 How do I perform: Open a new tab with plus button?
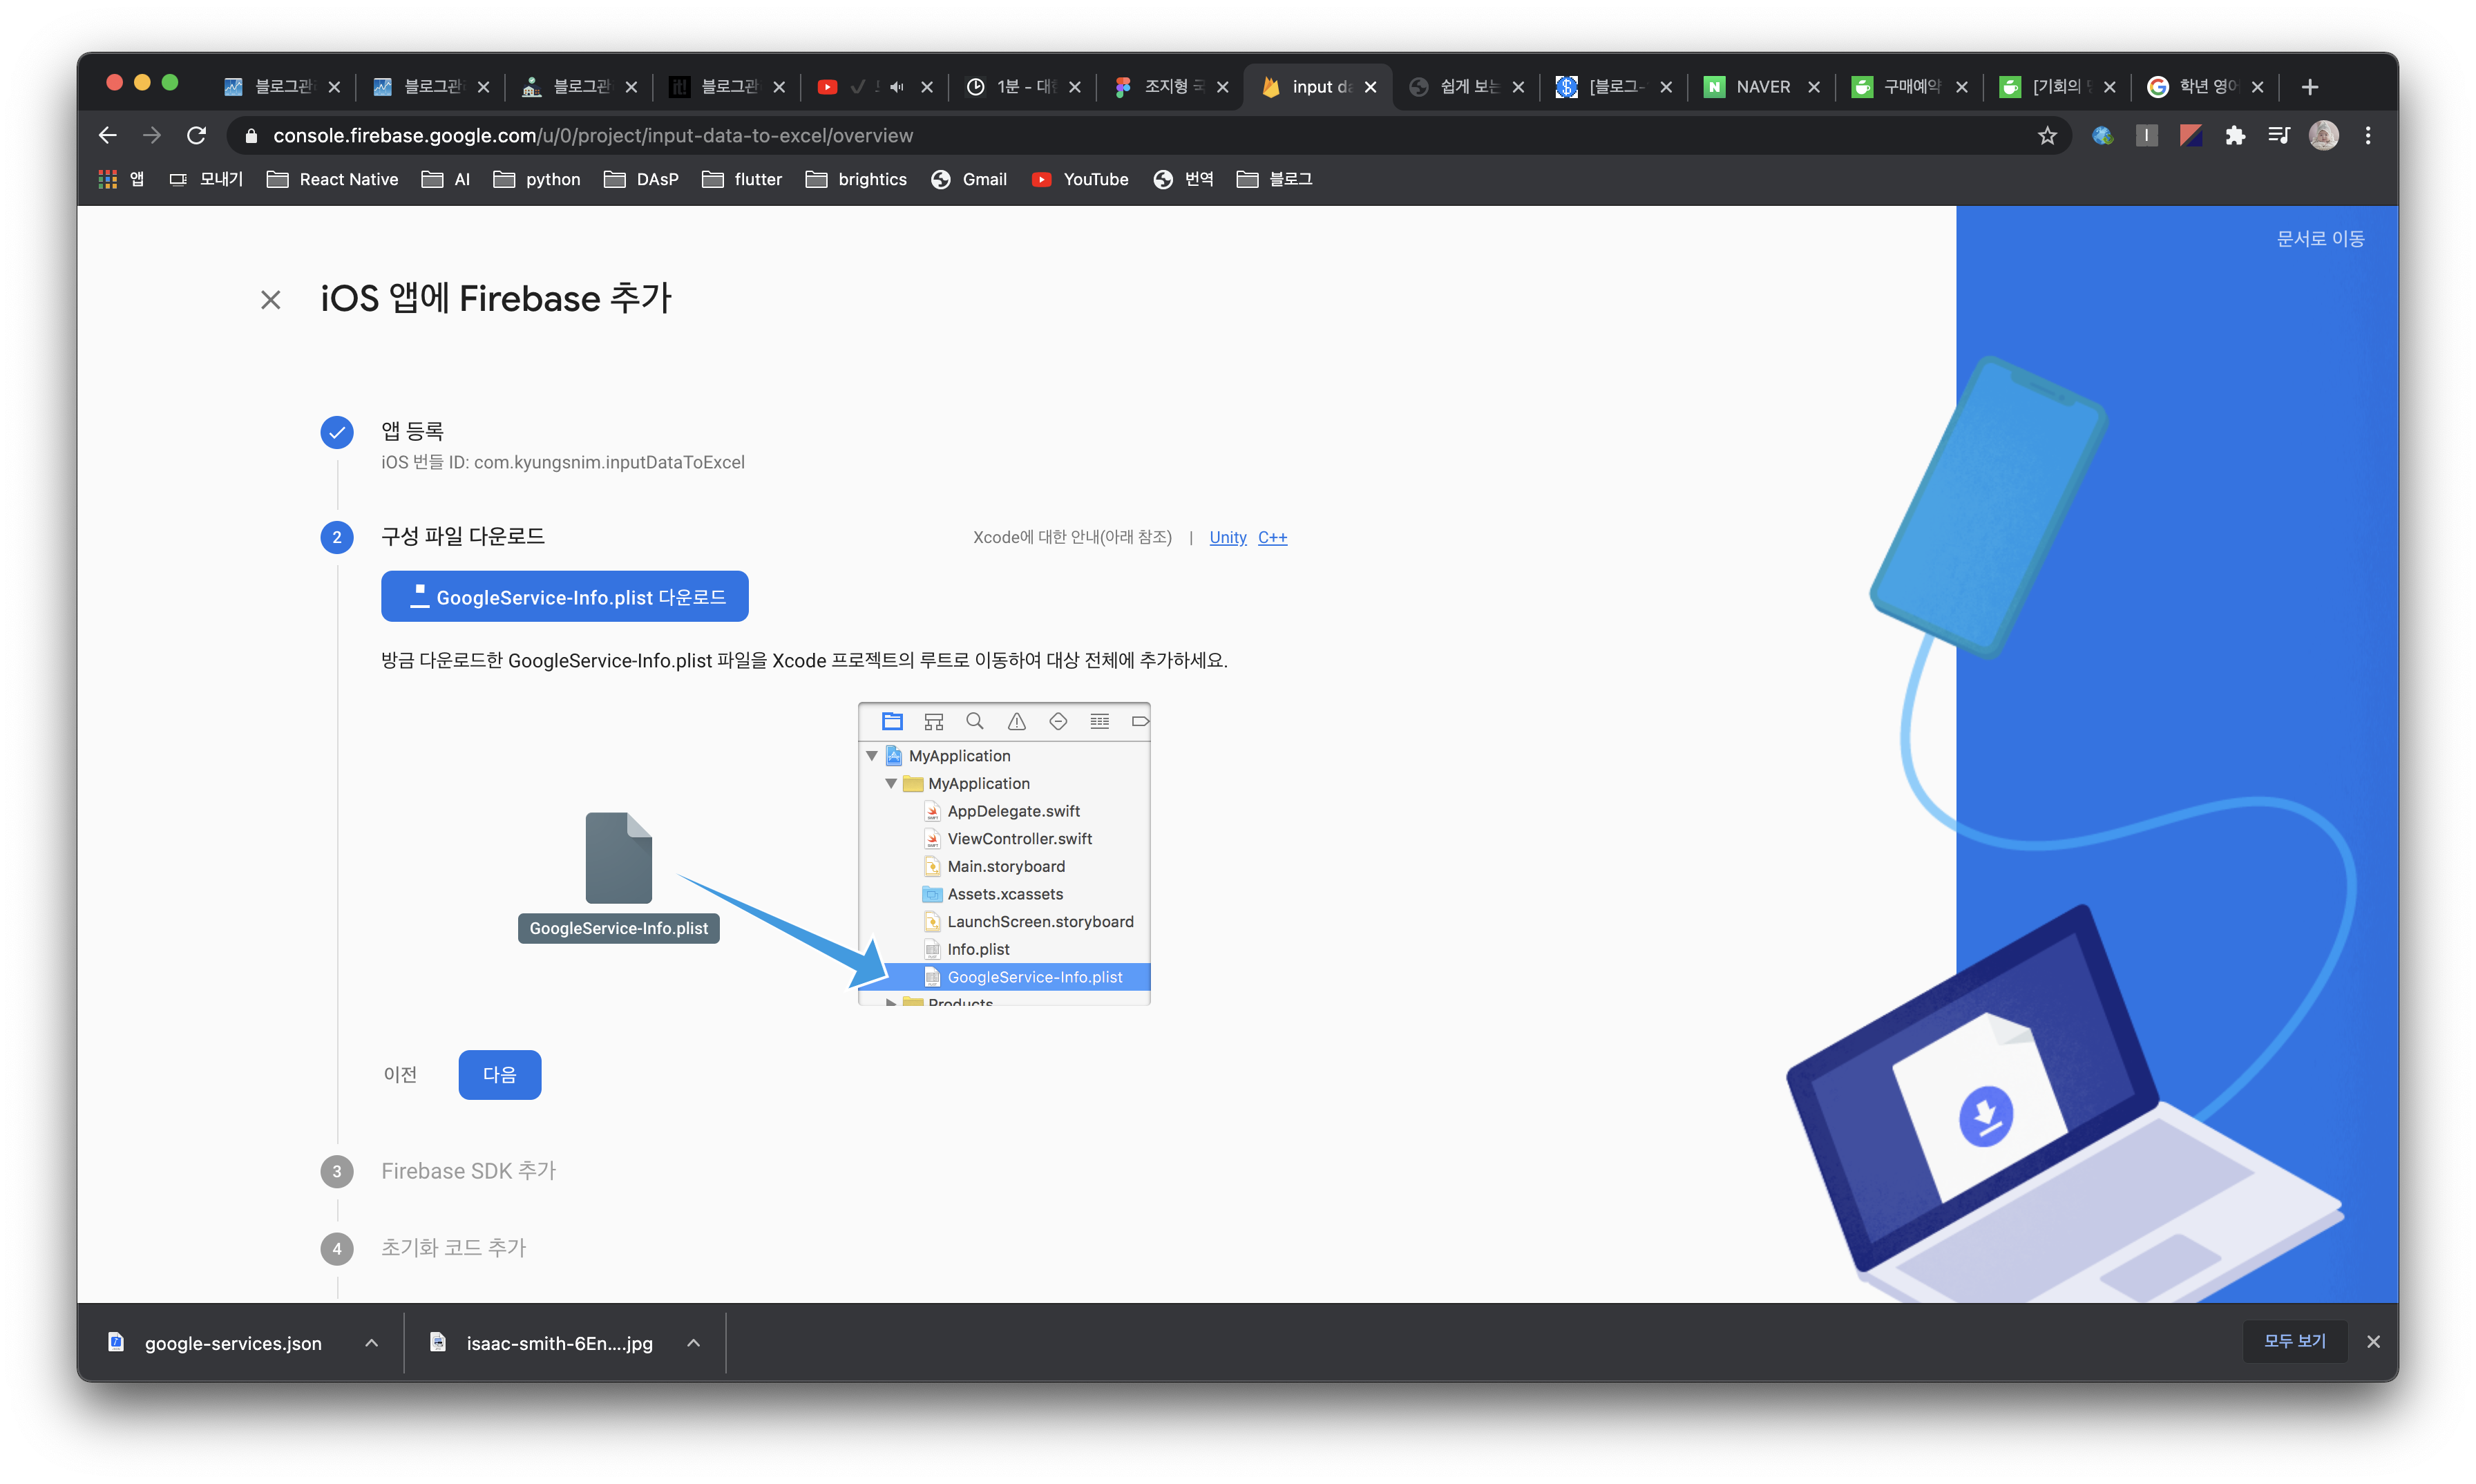click(x=2309, y=87)
